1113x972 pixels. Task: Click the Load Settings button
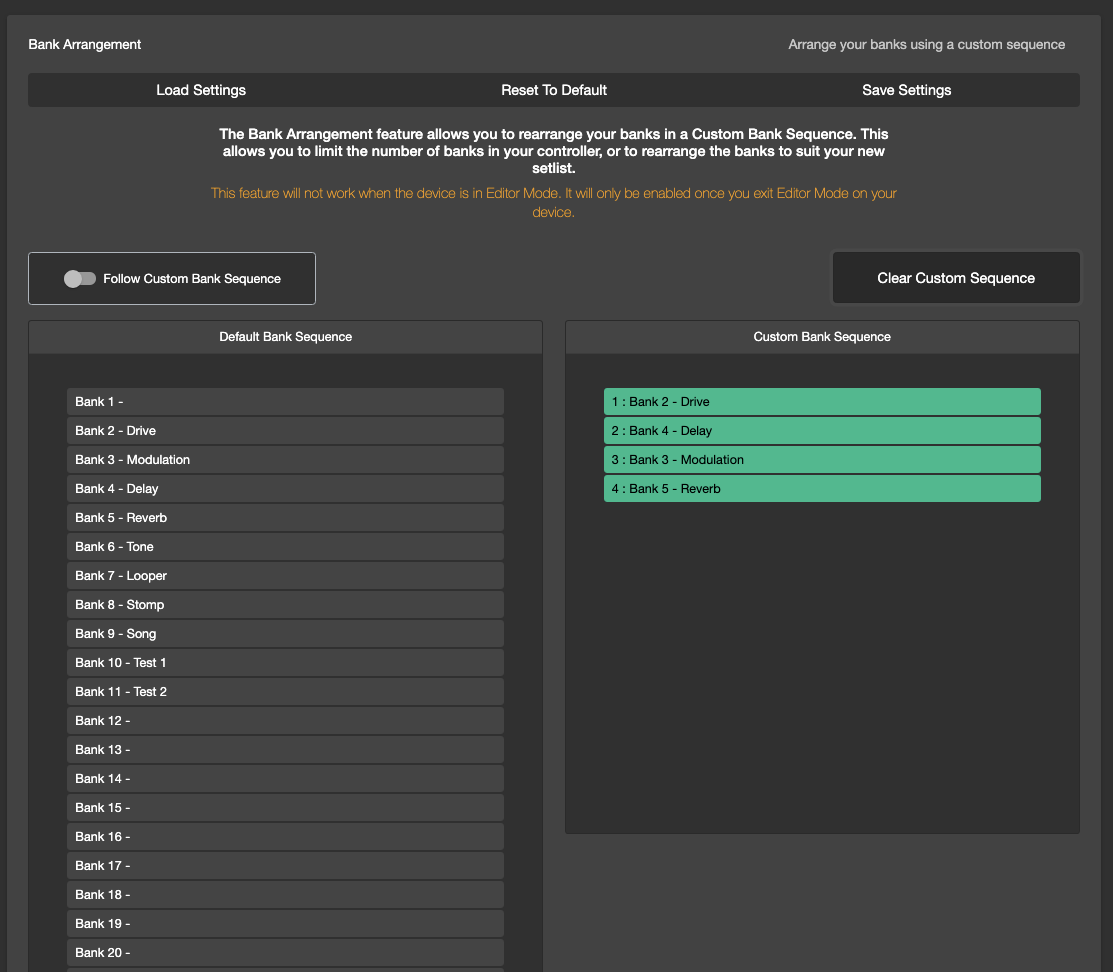(x=201, y=90)
